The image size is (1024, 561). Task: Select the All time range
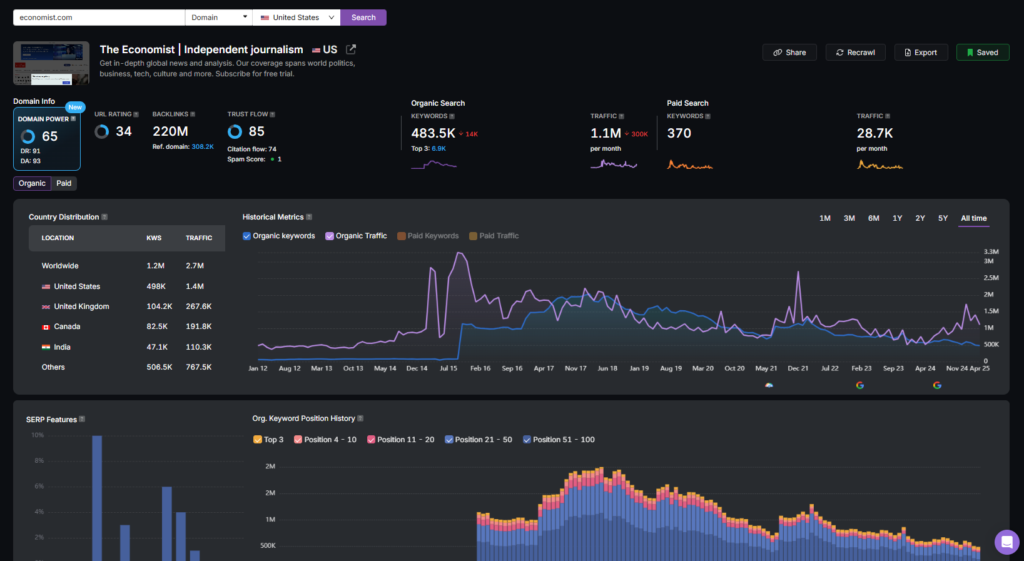pos(974,218)
